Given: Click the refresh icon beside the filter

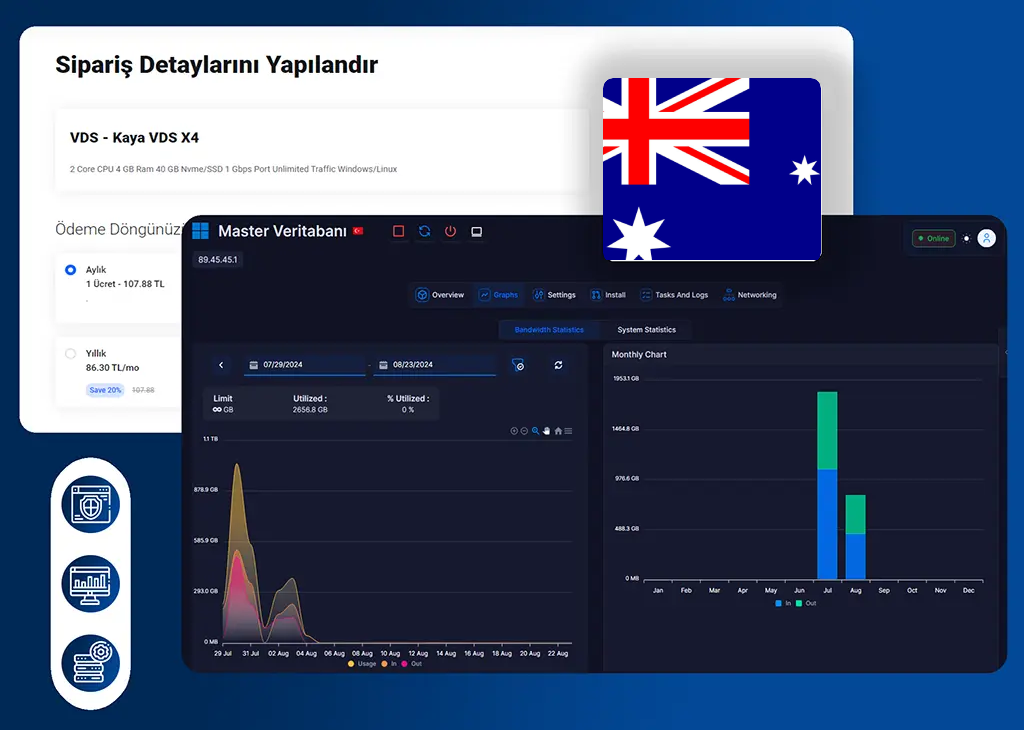Looking at the screenshot, I should point(558,365).
